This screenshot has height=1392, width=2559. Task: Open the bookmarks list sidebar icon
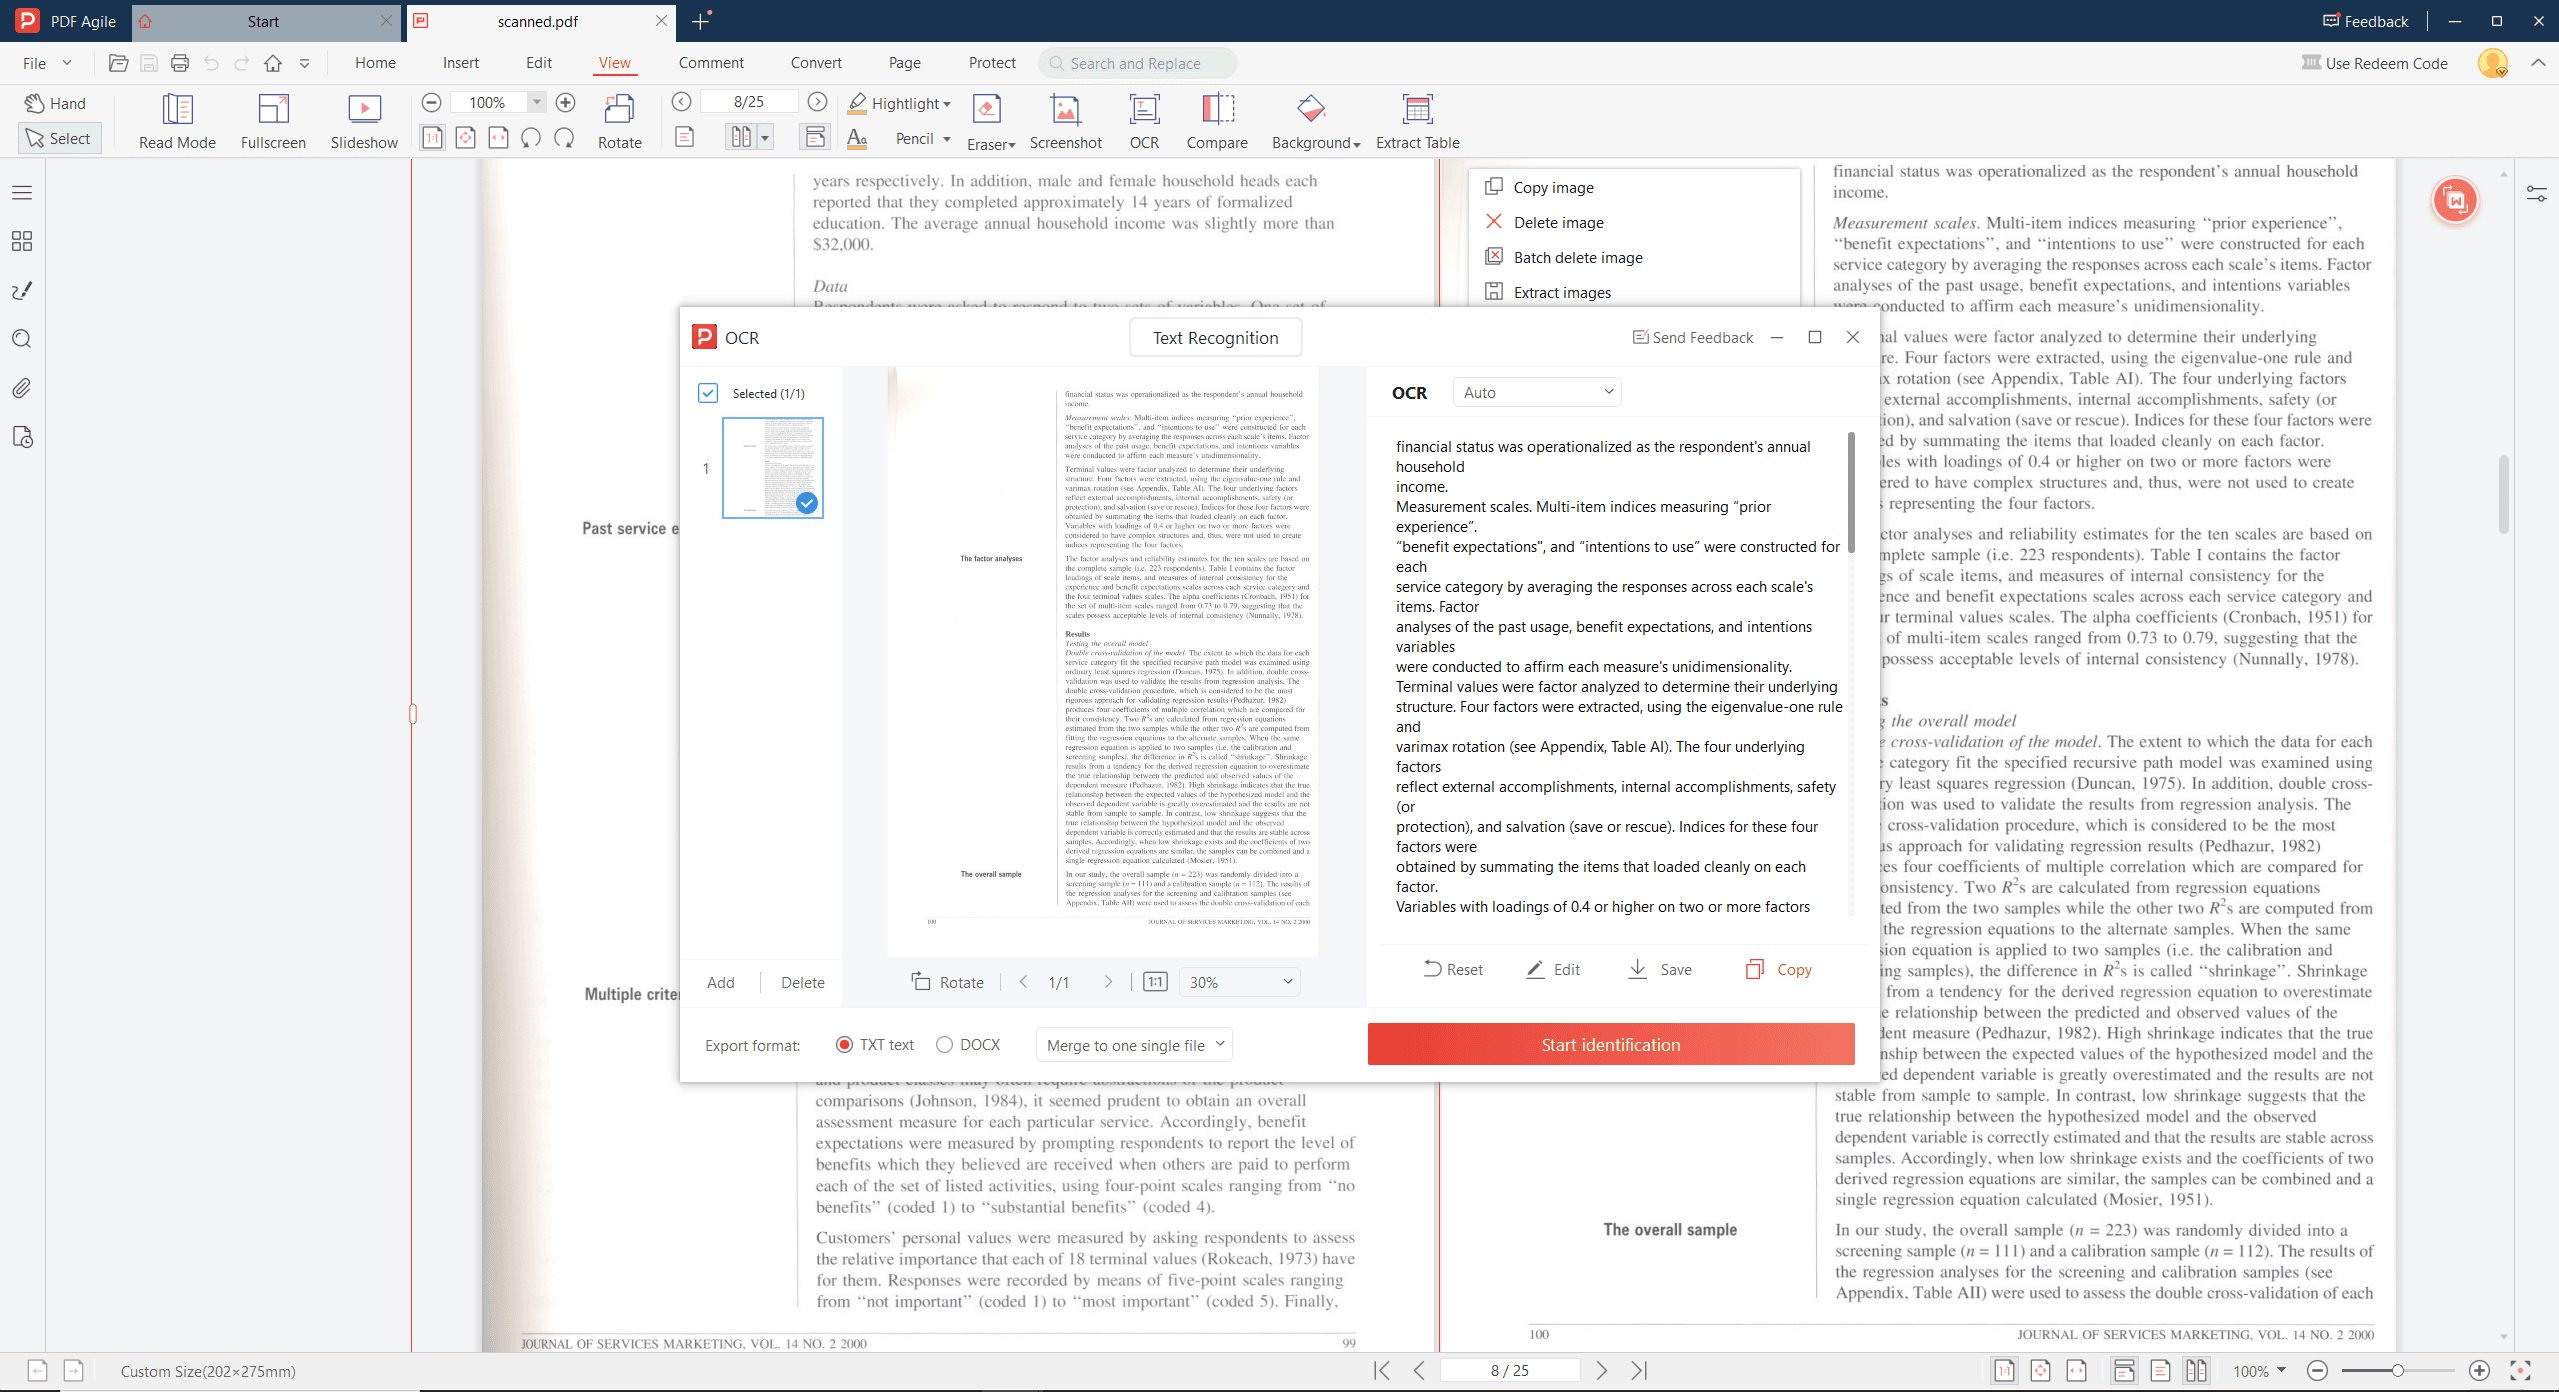click(21, 192)
